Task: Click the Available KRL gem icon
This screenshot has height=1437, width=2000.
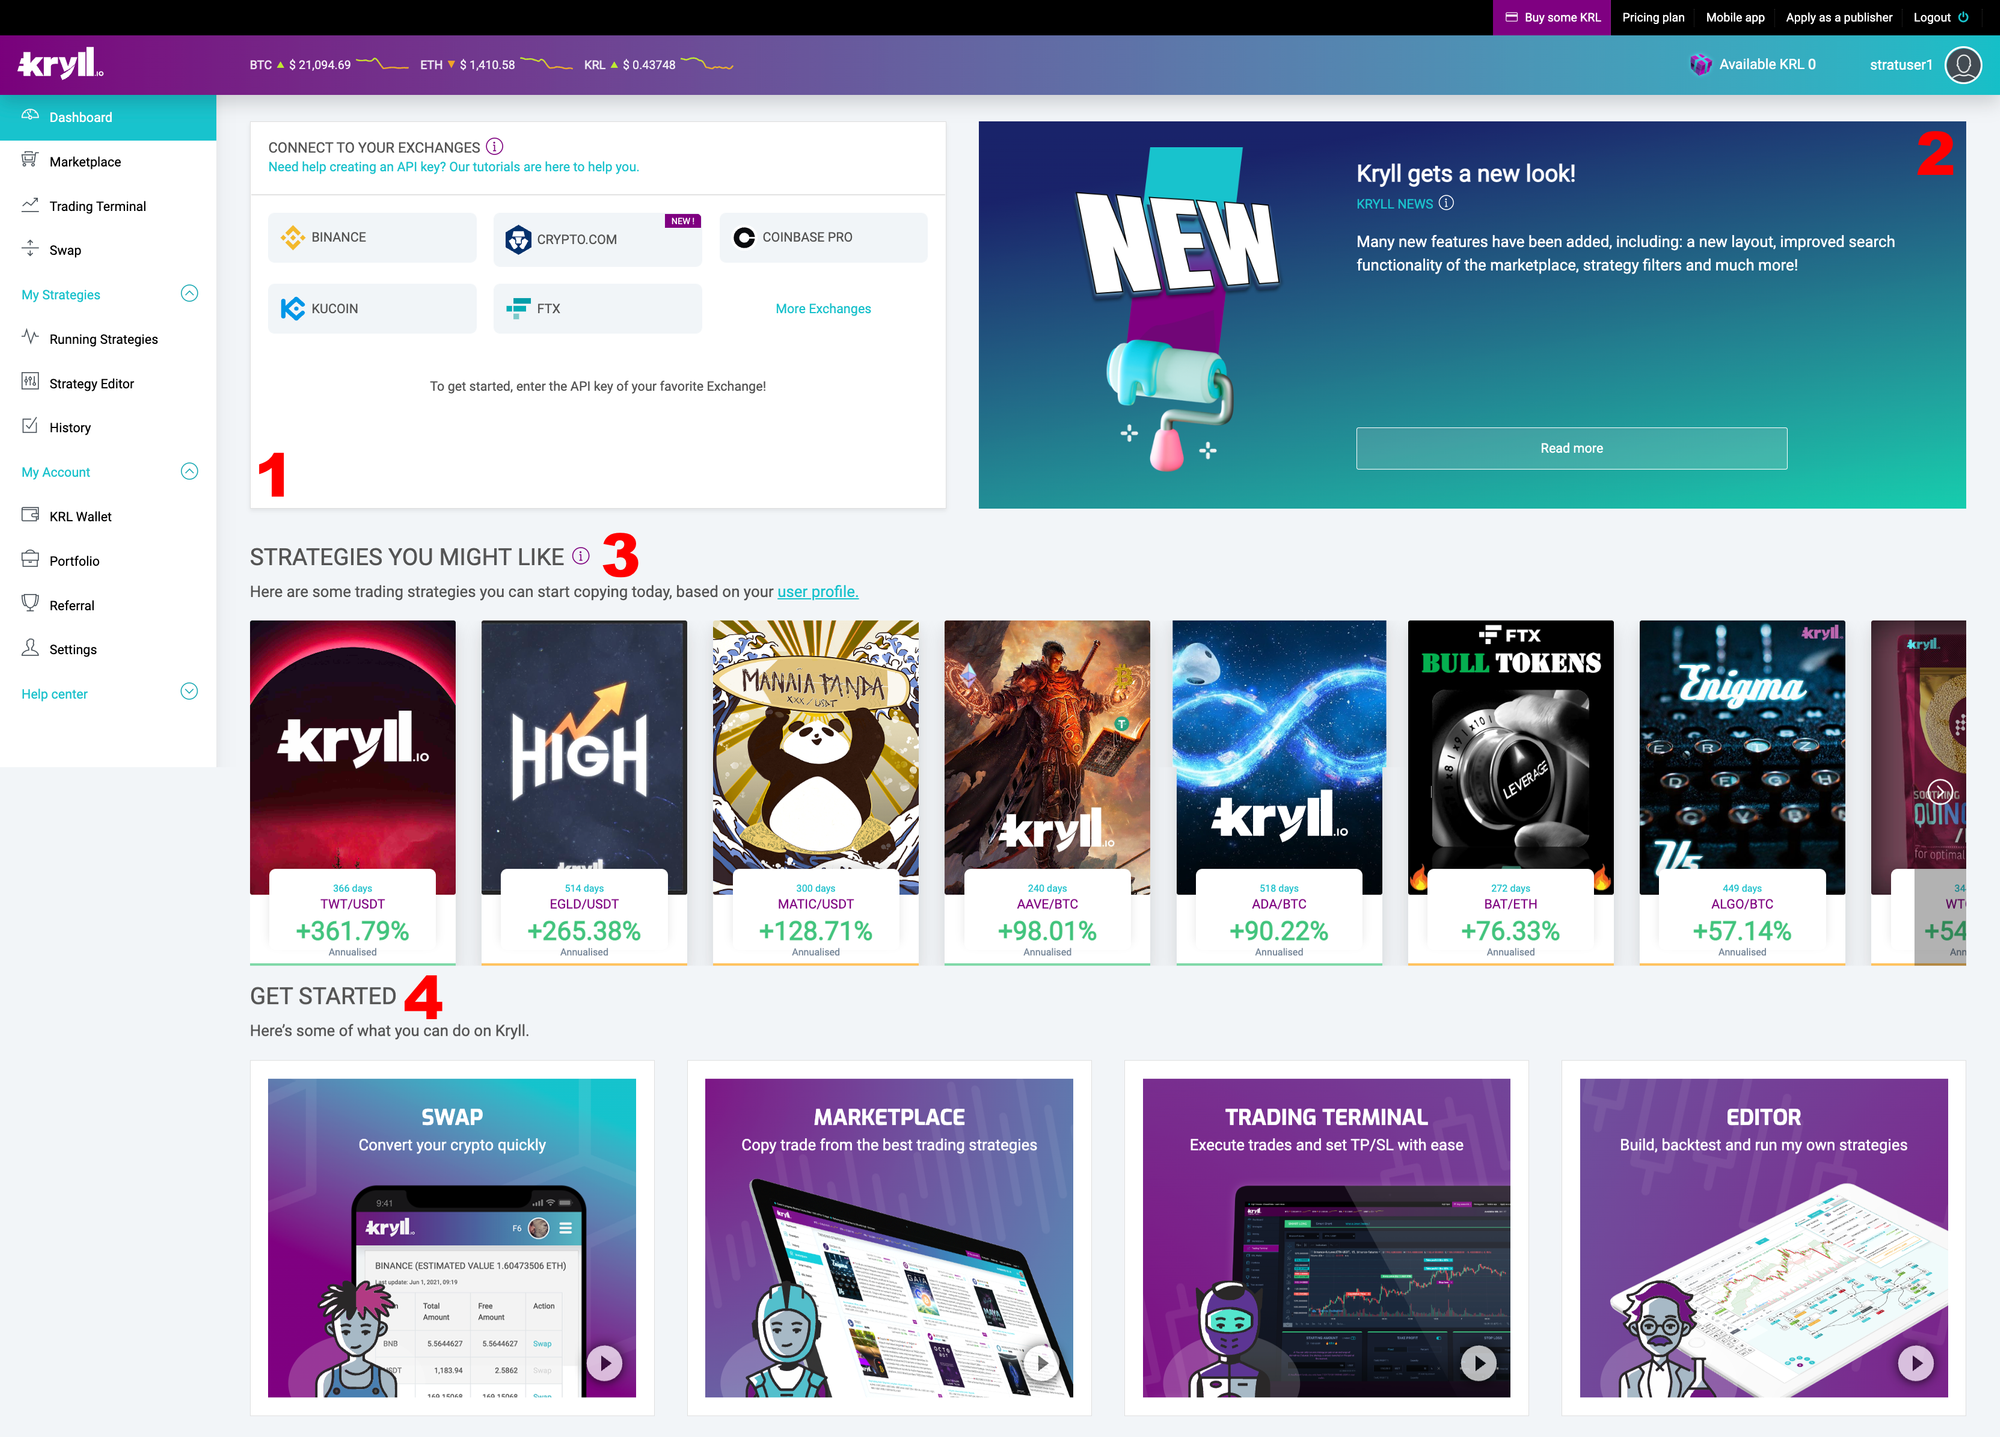Action: point(1700,65)
